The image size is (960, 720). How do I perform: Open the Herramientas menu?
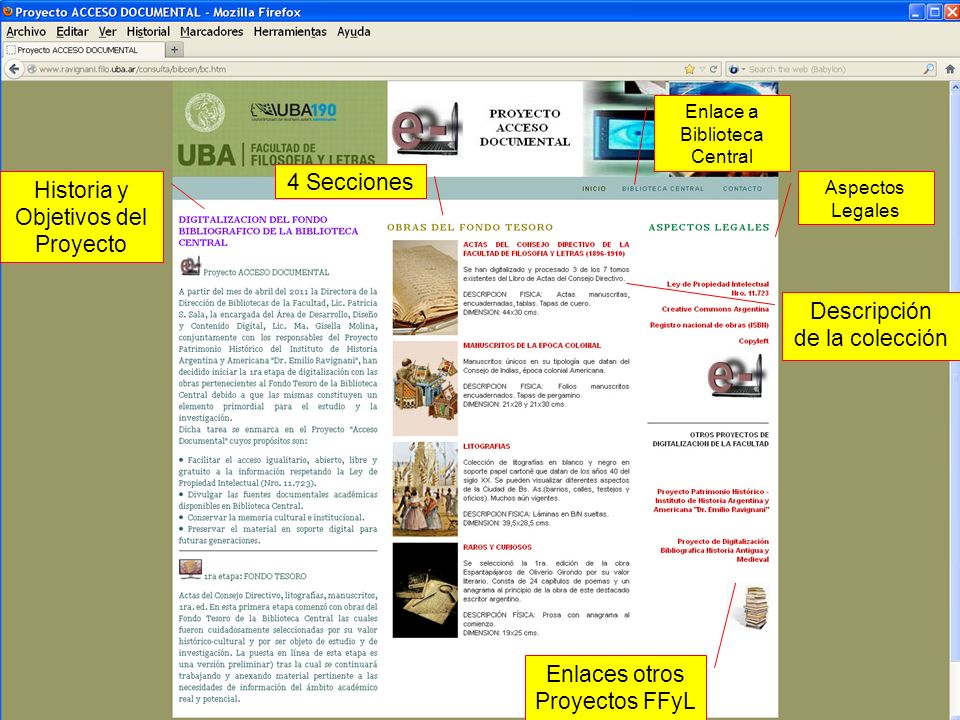pyautogui.click(x=290, y=31)
